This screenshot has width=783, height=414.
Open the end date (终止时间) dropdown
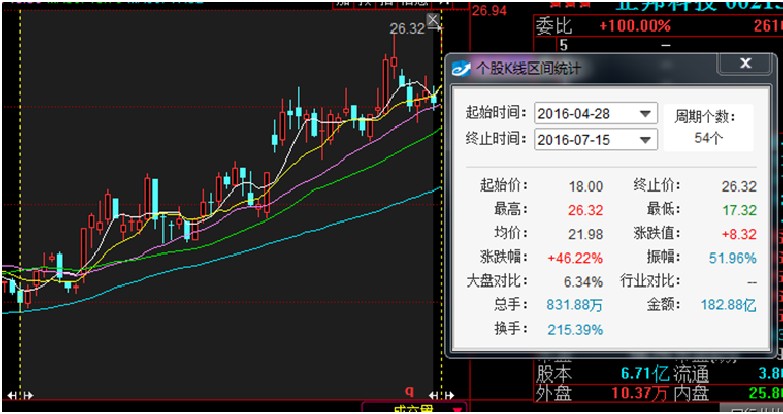click(645, 140)
